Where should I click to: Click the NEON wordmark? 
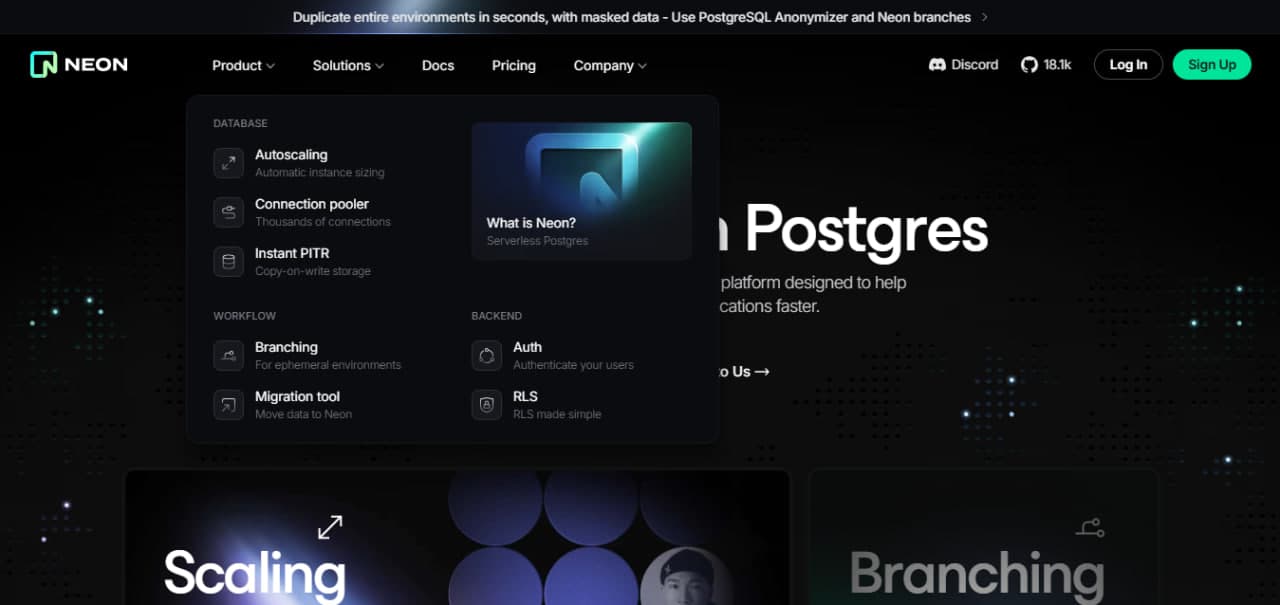(x=96, y=65)
